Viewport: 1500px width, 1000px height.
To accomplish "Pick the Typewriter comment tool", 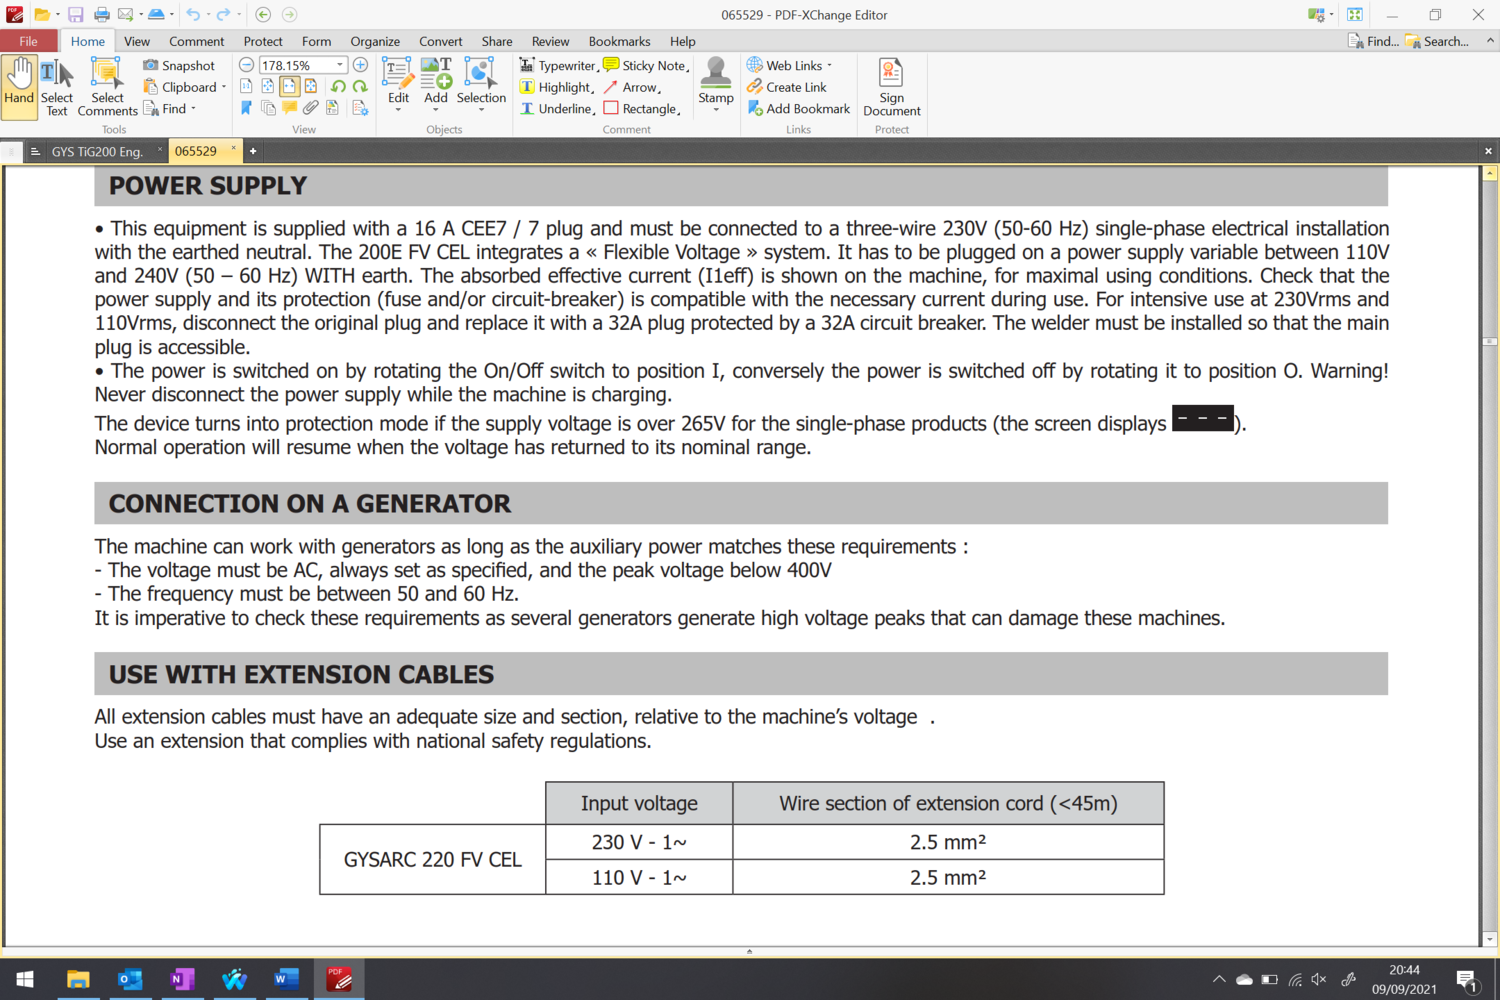I will pyautogui.click(x=558, y=65).
